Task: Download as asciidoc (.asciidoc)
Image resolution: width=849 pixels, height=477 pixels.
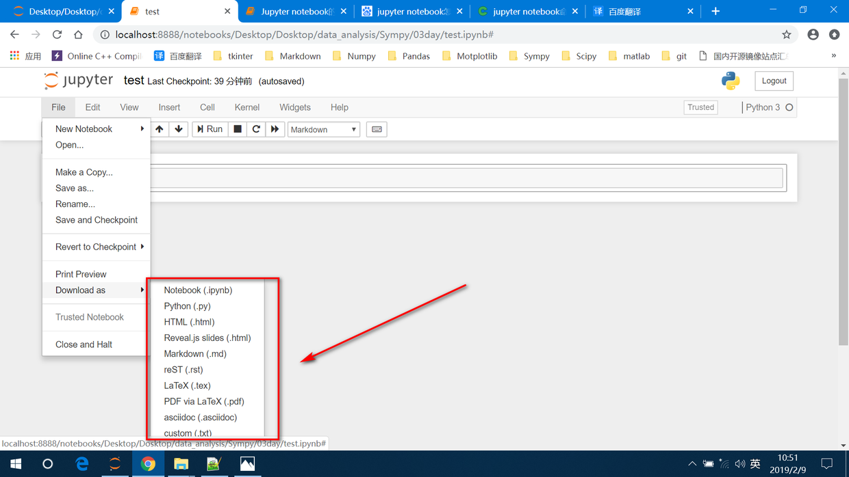Action: pyautogui.click(x=207, y=417)
